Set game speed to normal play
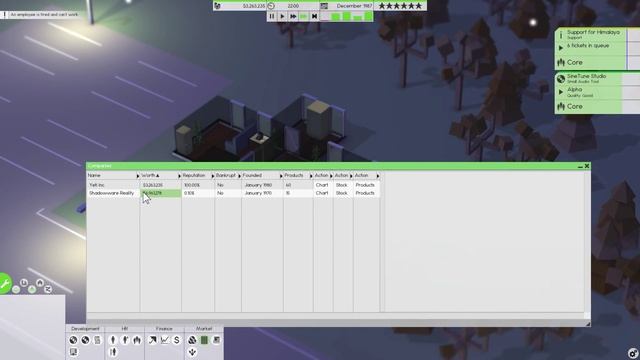Image resolution: width=640 pixels, height=360 pixels. tap(282, 16)
